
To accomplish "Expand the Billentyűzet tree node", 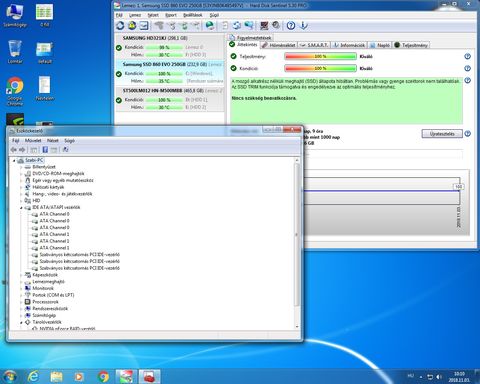I will pos(21,167).
